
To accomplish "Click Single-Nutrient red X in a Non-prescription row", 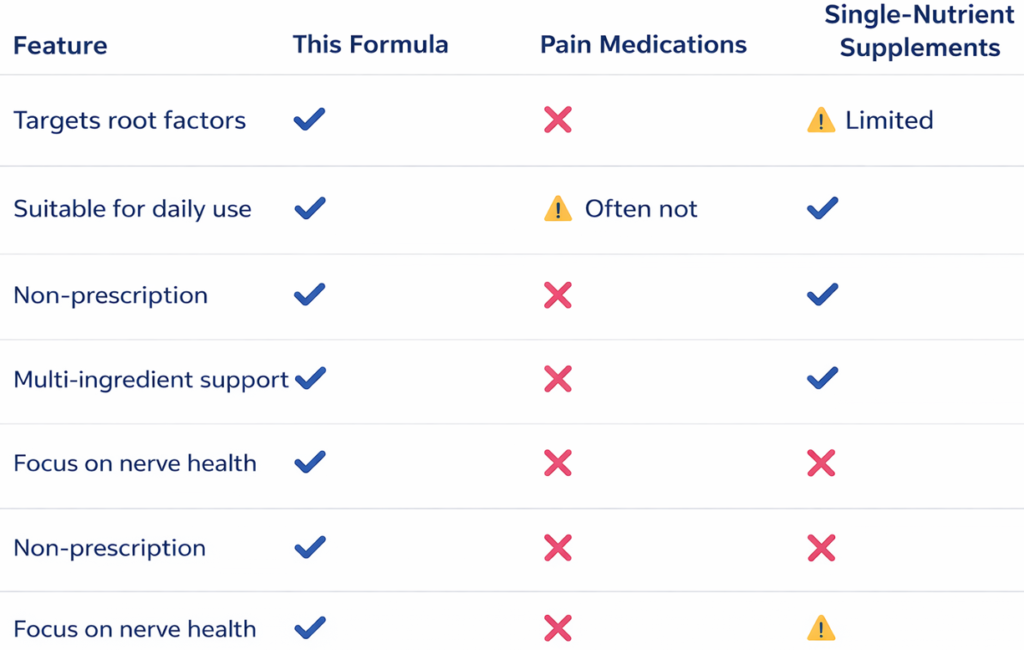I will 821,547.
